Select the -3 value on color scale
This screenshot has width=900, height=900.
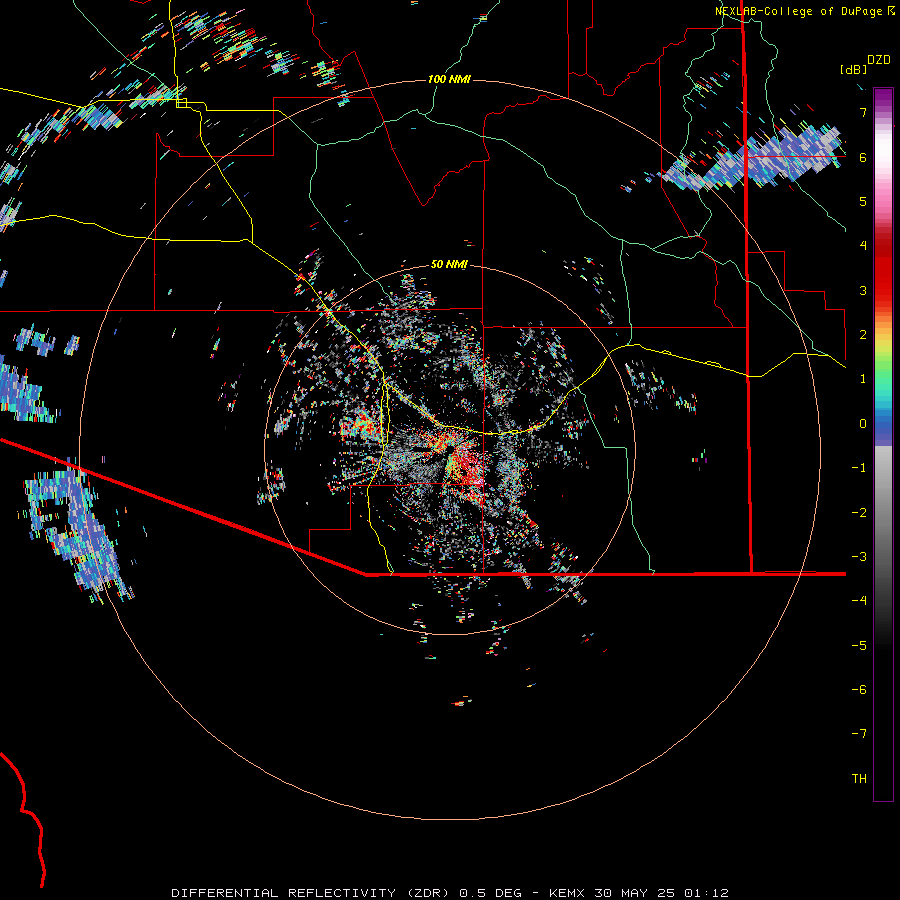859,557
